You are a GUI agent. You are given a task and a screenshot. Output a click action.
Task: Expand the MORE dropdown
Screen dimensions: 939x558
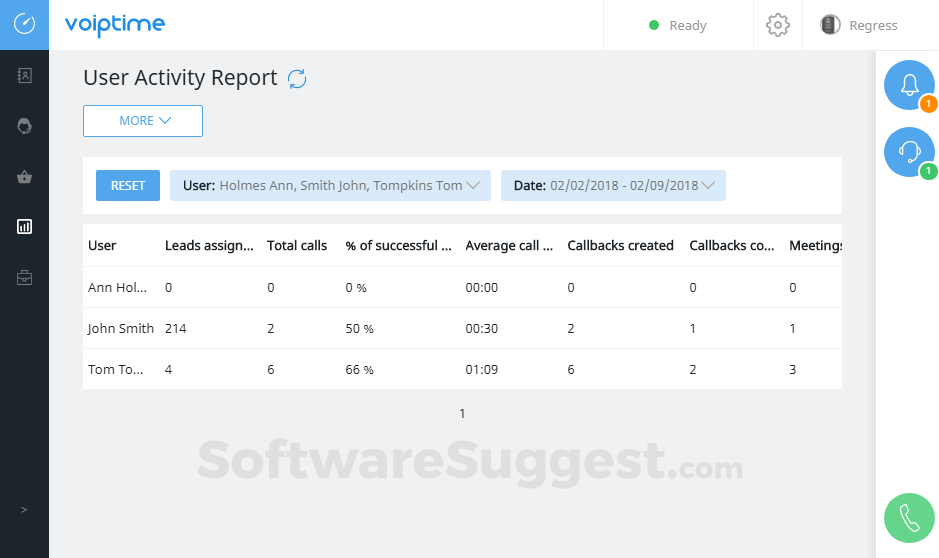point(143,121)
